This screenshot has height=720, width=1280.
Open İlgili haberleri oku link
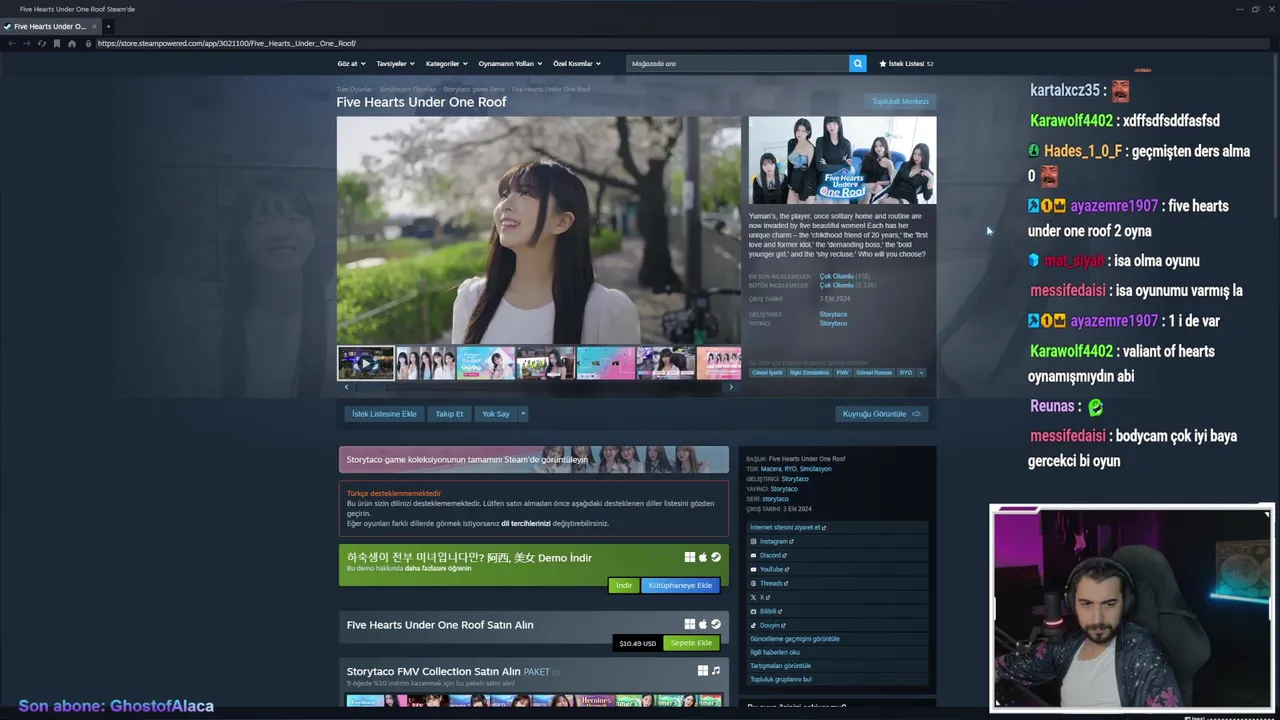(x=775, y=652)
